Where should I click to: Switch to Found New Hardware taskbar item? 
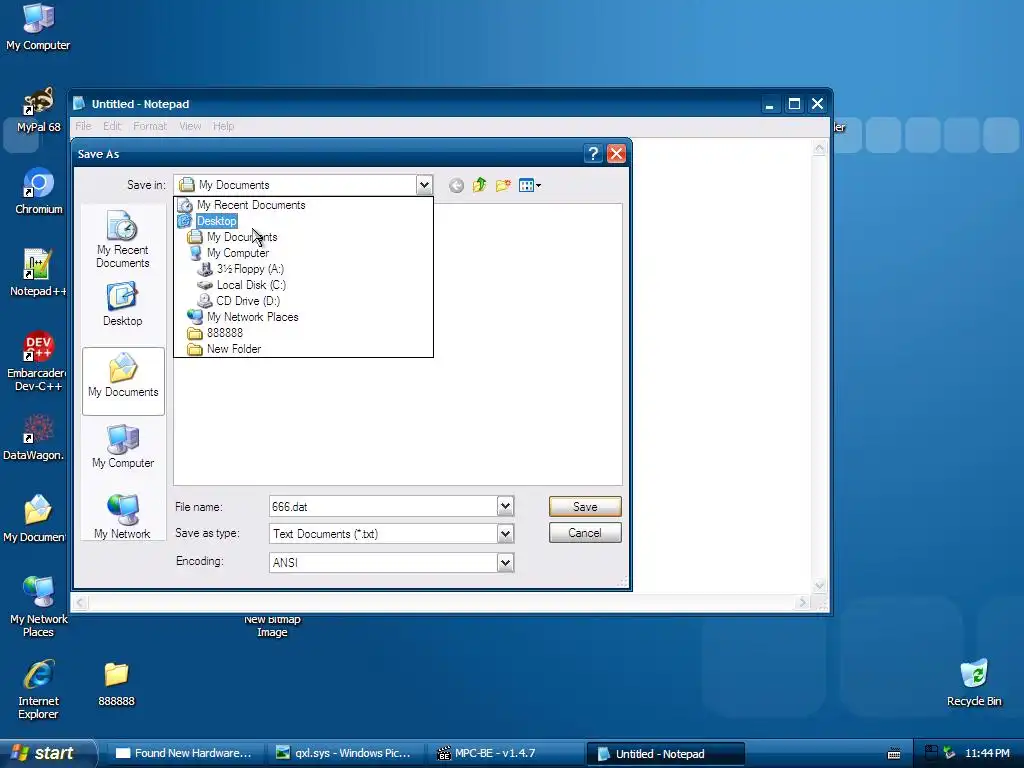185,754
